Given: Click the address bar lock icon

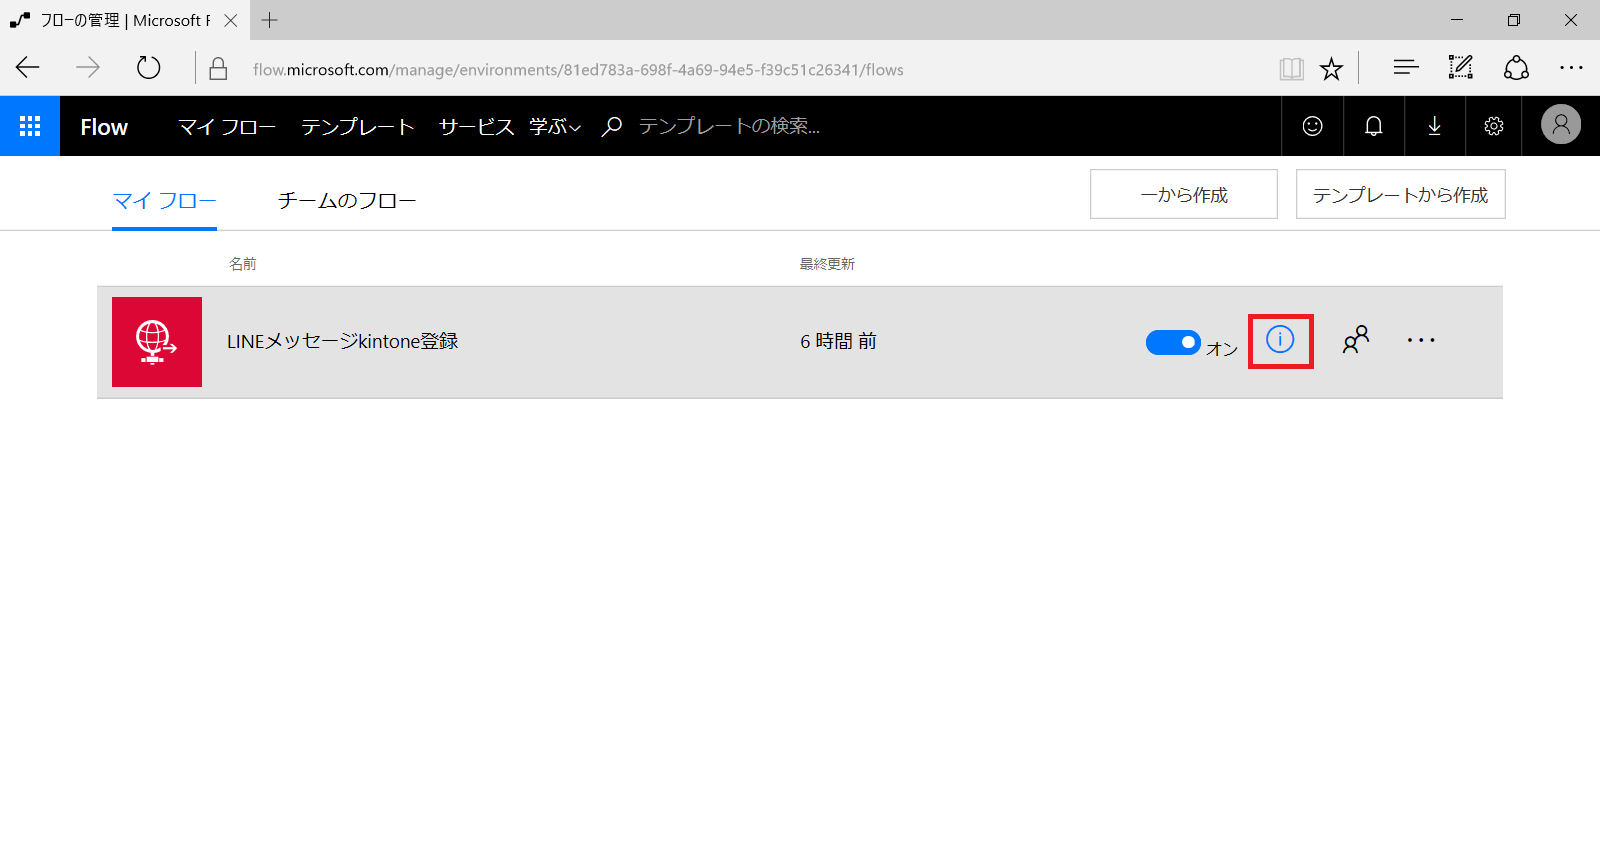Looking at the screenshot, I should [218, 68].
